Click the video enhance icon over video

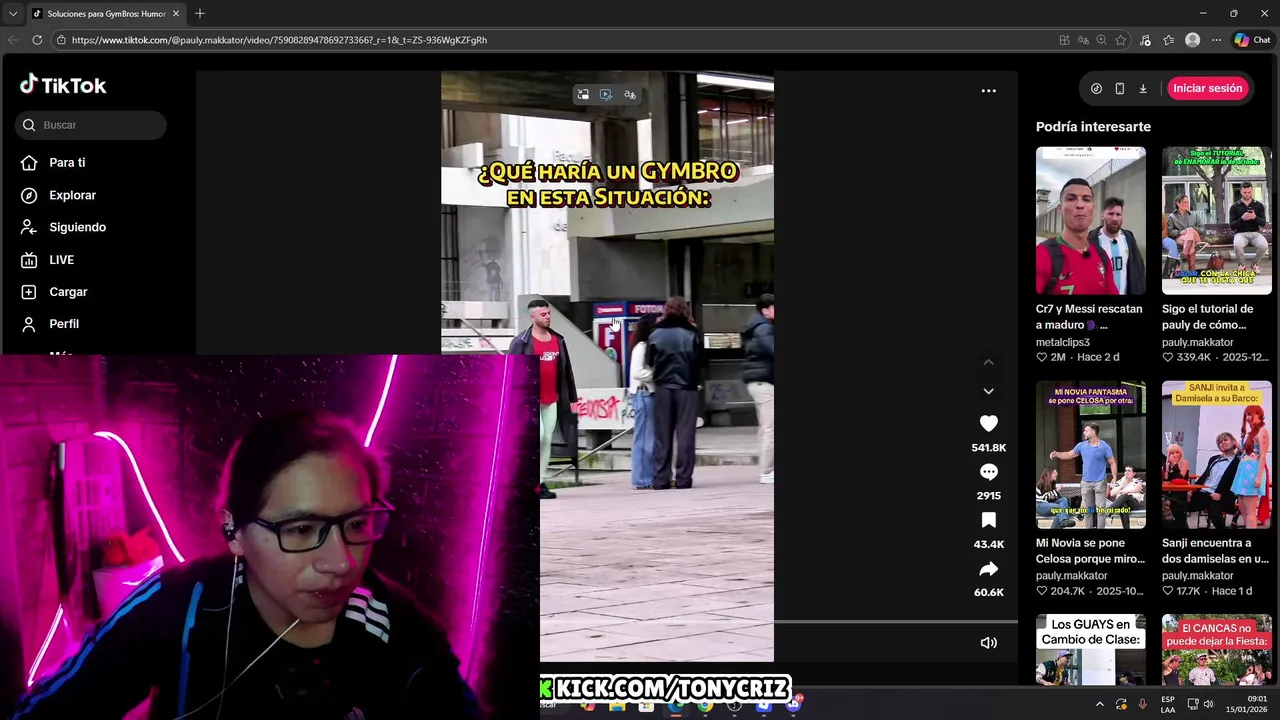[x=606, y=94]
